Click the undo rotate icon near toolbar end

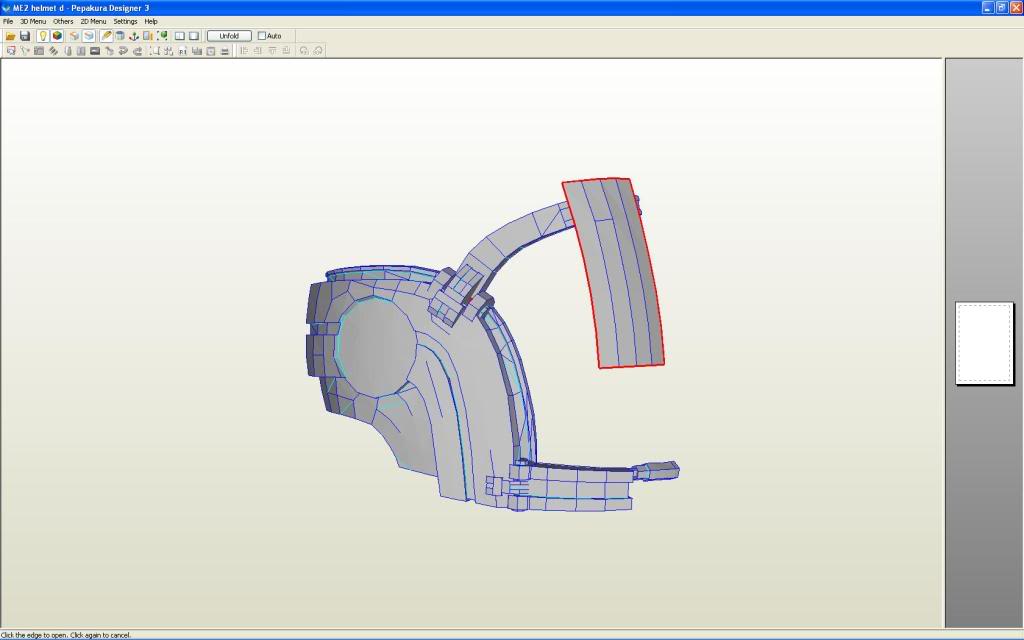pyautogui.click(x=304, y=51)
